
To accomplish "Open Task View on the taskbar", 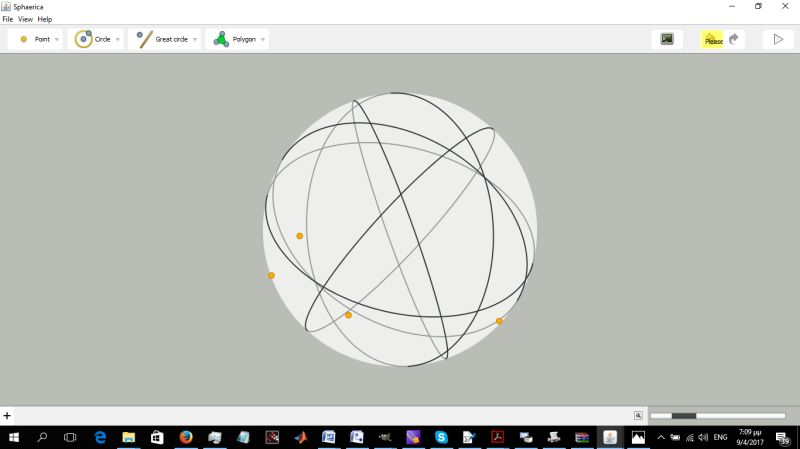I will 70,437.
